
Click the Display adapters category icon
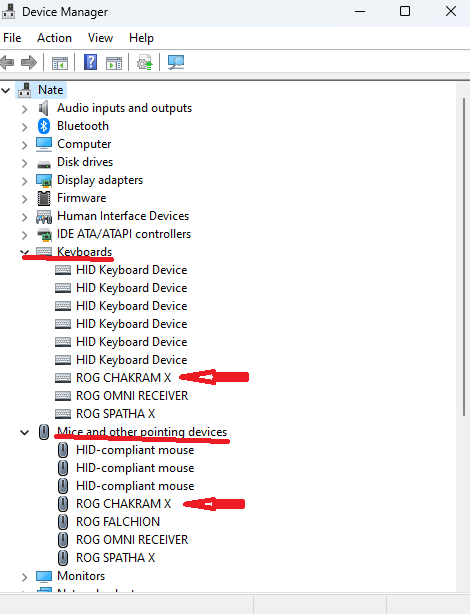pos(43,181)
